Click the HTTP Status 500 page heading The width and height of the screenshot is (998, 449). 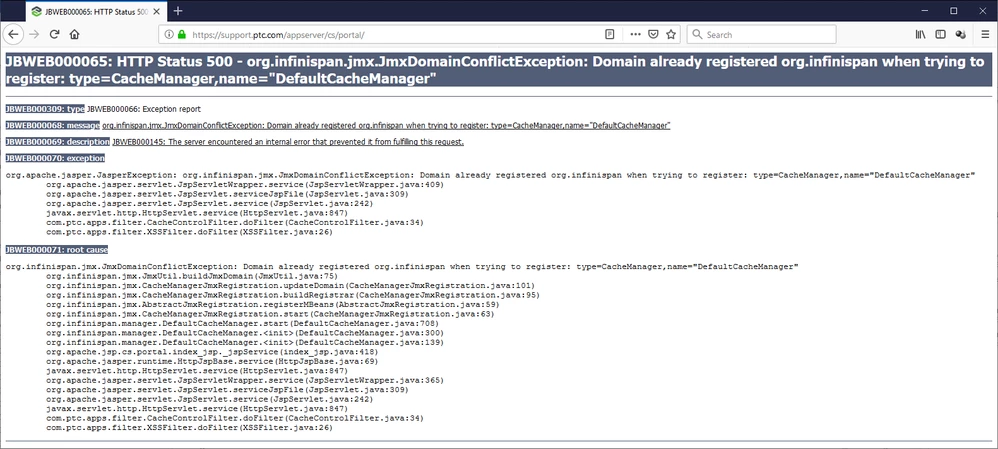pyautogui.click(x=498, y=69)
